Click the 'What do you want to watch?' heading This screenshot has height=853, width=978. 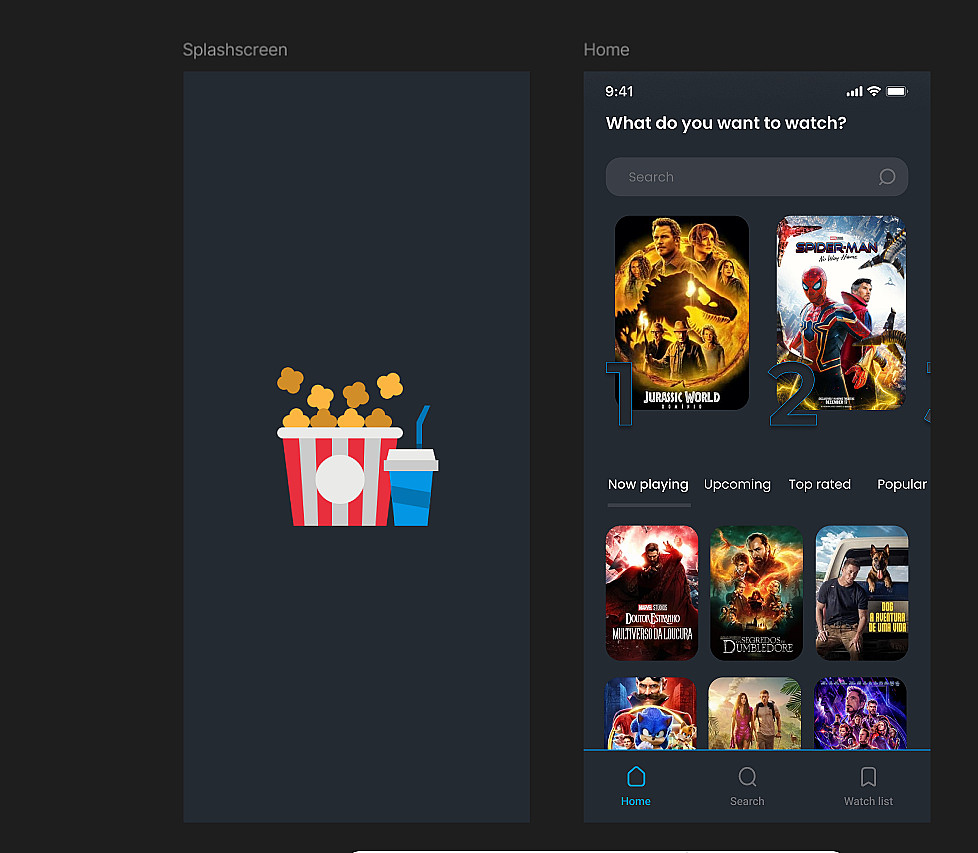tap(726, 123)
